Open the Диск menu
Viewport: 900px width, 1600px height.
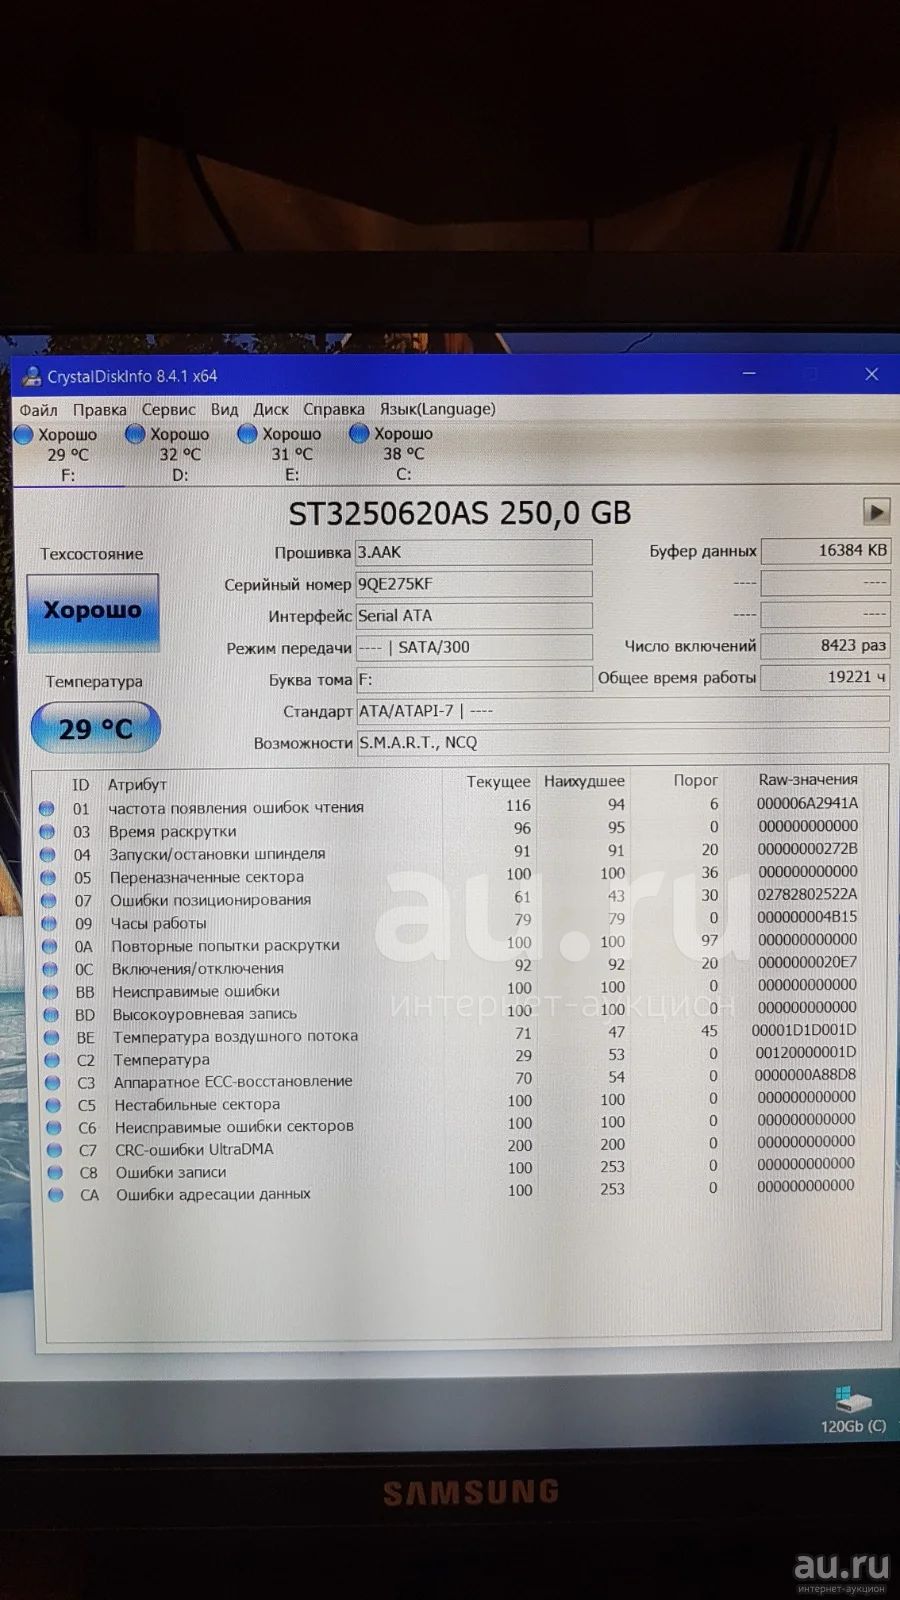(270, 410)
